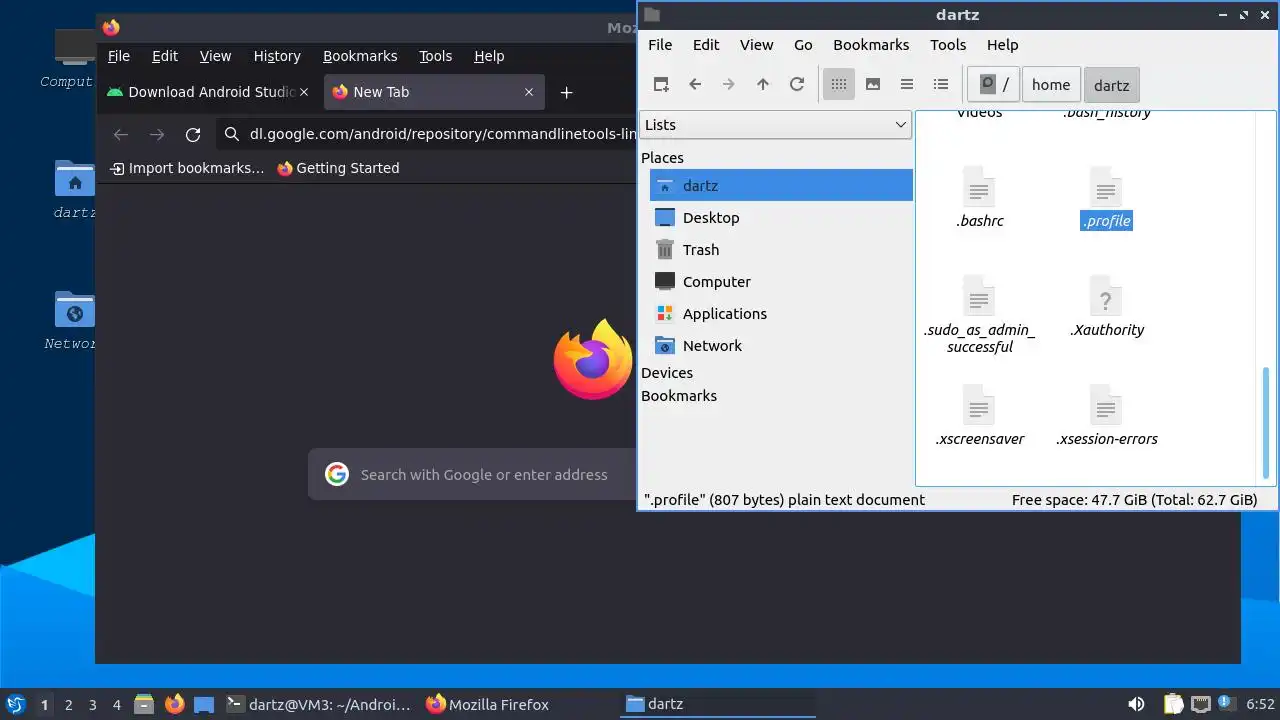Screen dimensions: 1280x720
Task: Open the file manager Help menu
Action: click(x=1002, y=45)
